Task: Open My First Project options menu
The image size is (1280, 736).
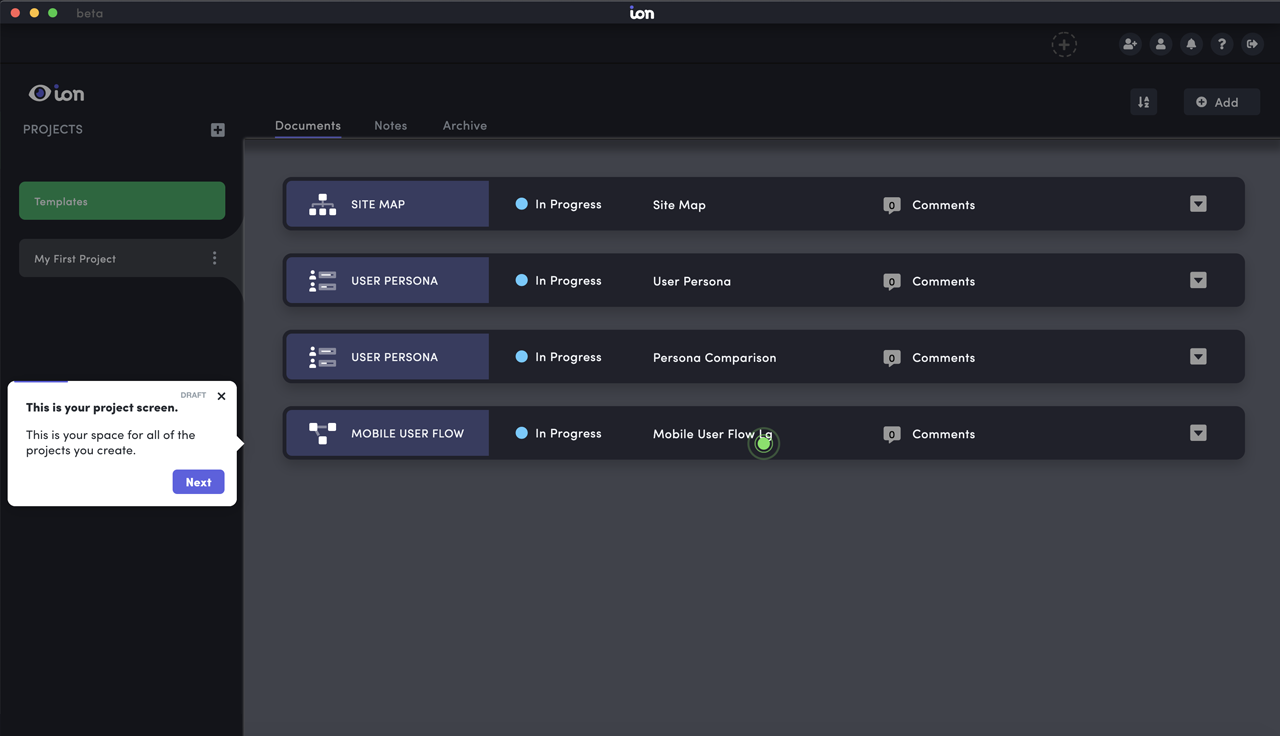Action: pos(214,258)
